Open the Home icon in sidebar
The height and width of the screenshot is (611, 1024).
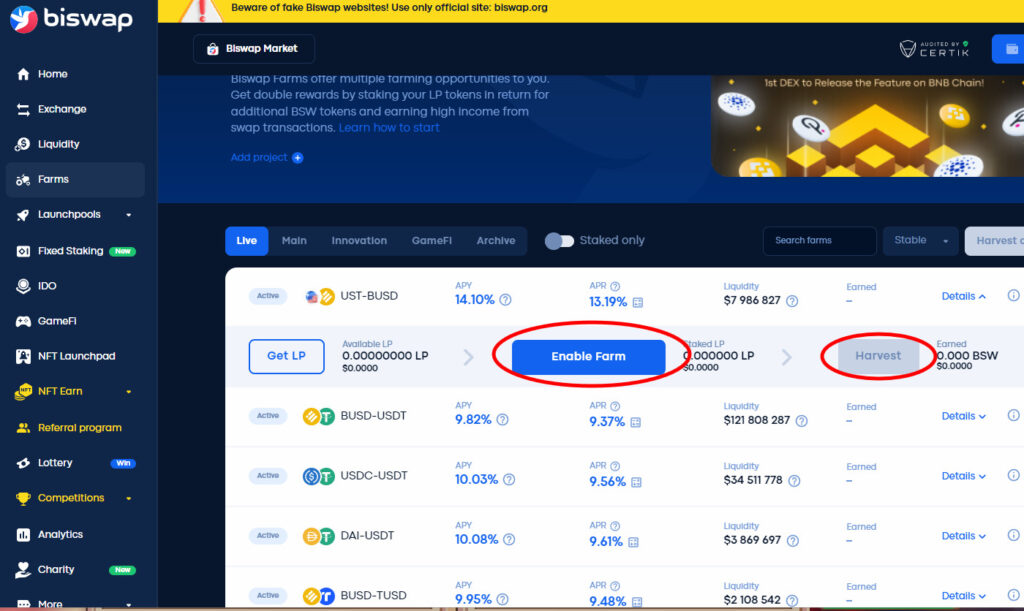[x=23, y=74]
